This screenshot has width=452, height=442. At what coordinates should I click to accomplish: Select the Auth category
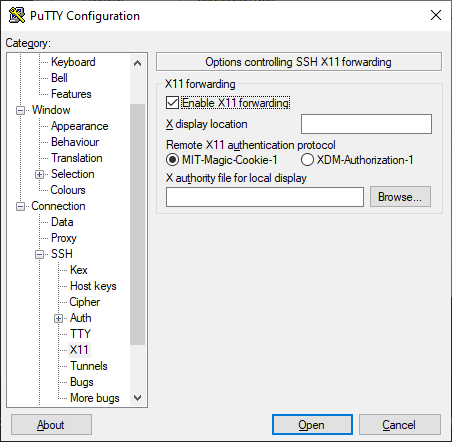[x=81, y=318]
